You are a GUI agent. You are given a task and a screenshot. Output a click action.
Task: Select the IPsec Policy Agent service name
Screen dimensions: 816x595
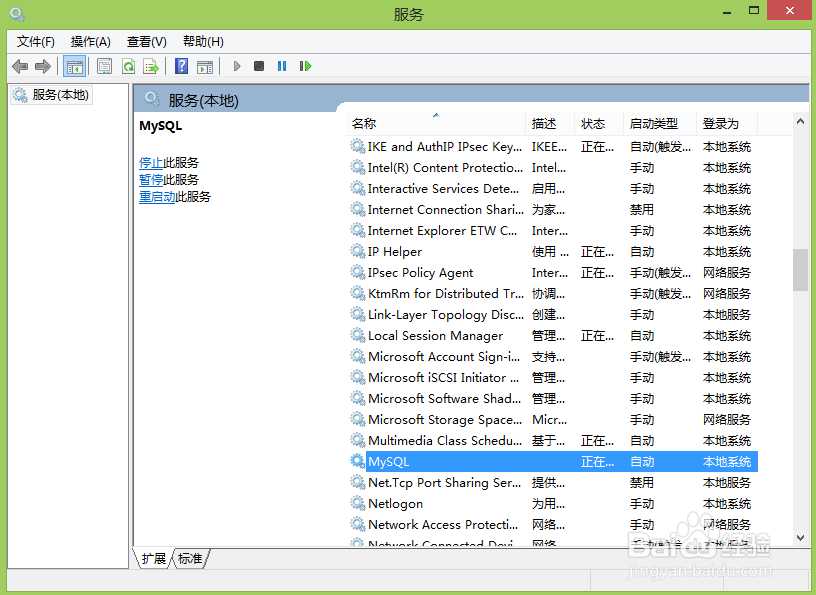(420, 272)
